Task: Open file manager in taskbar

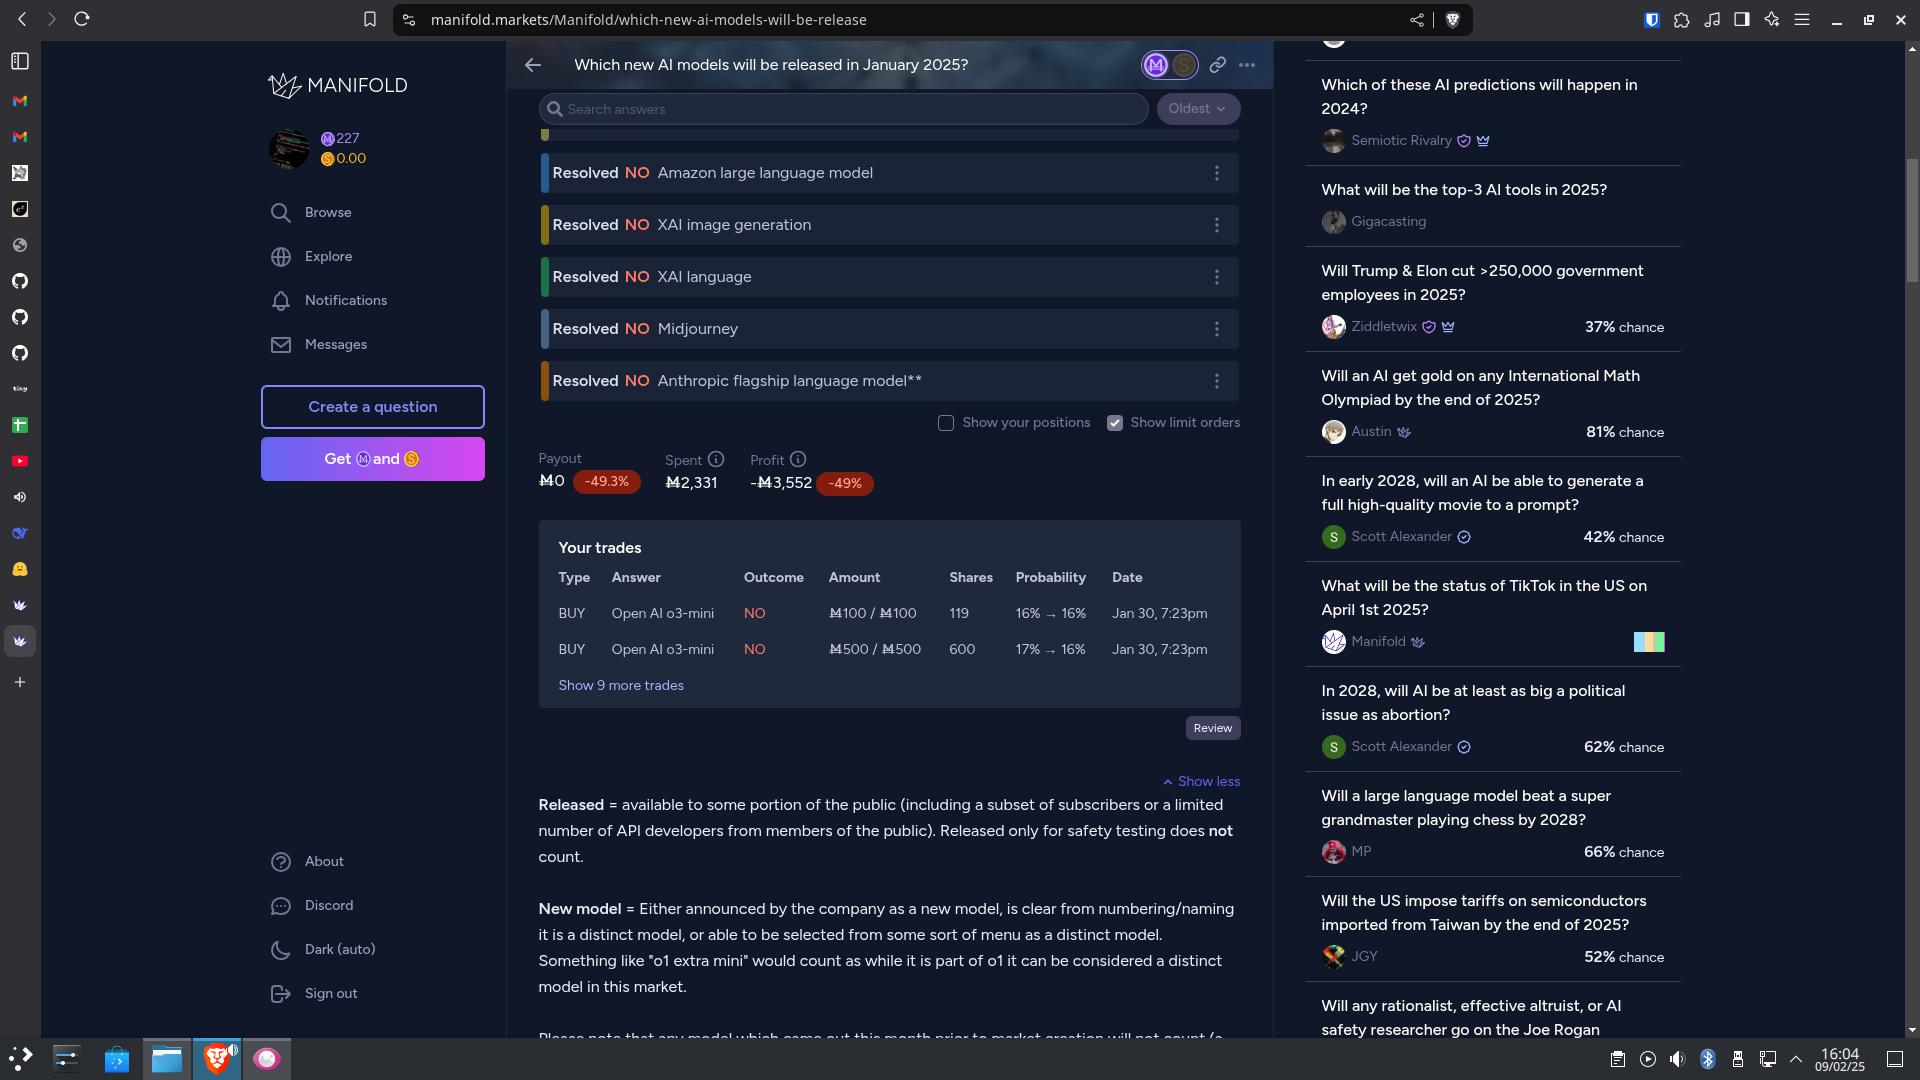Action: coord(167,1059)
